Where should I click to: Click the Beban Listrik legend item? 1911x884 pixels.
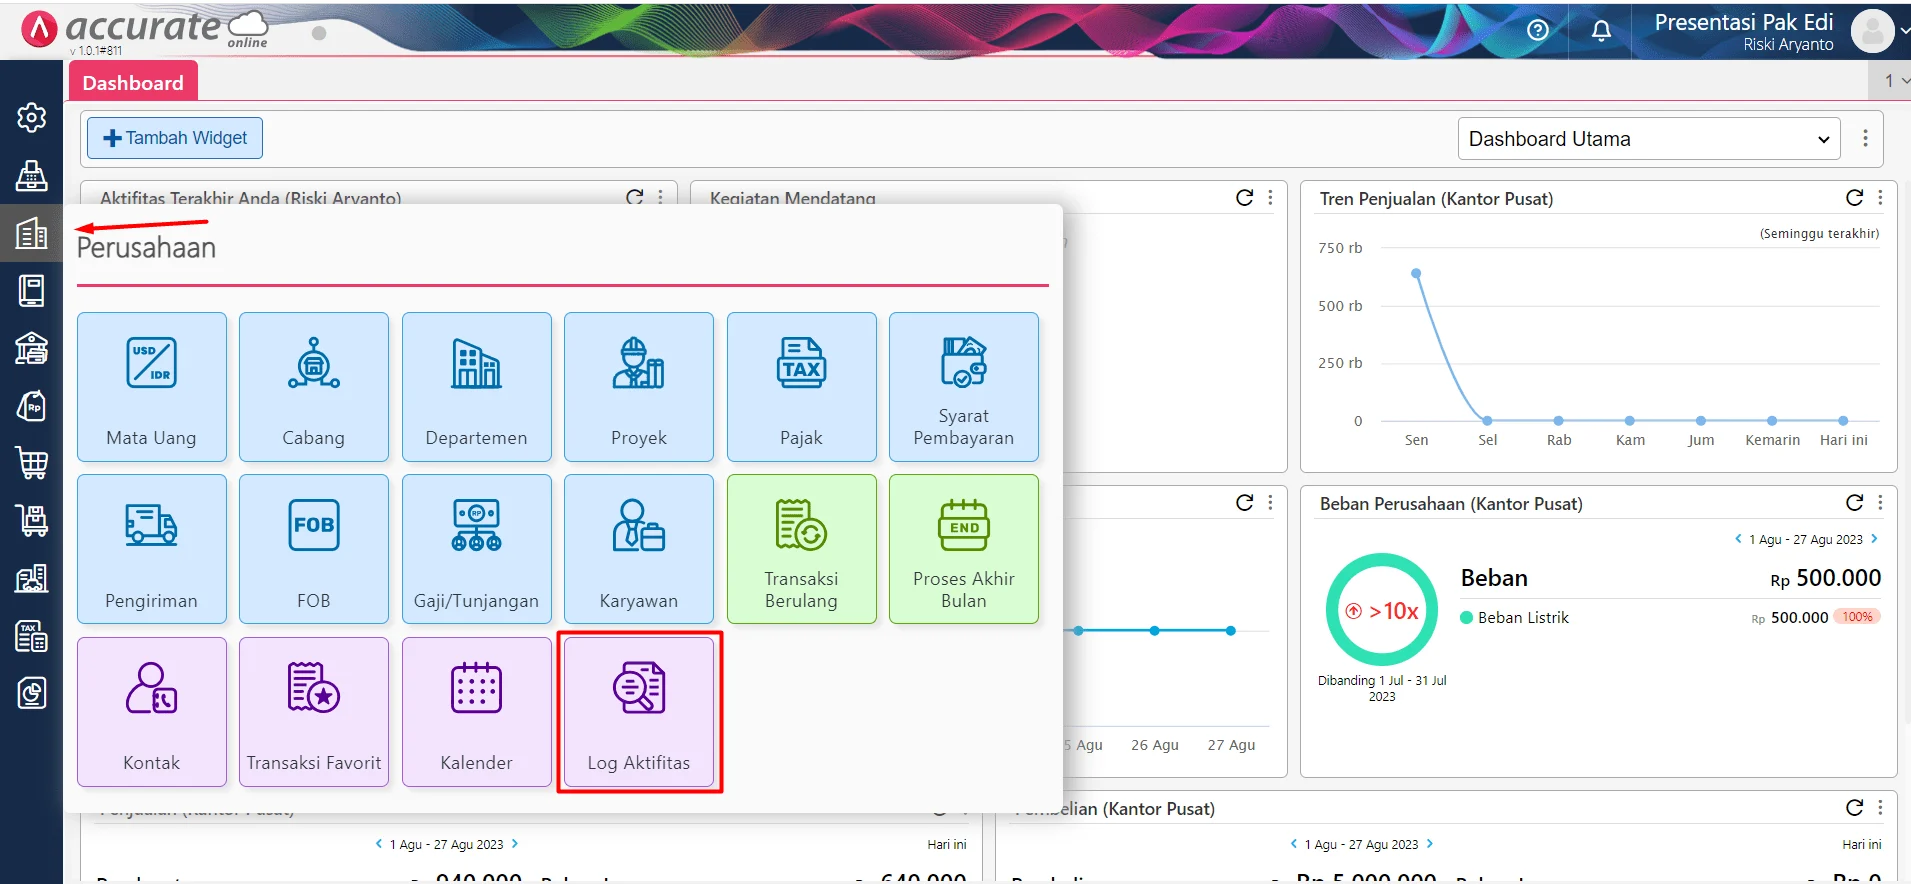[x=1522, y=618]
